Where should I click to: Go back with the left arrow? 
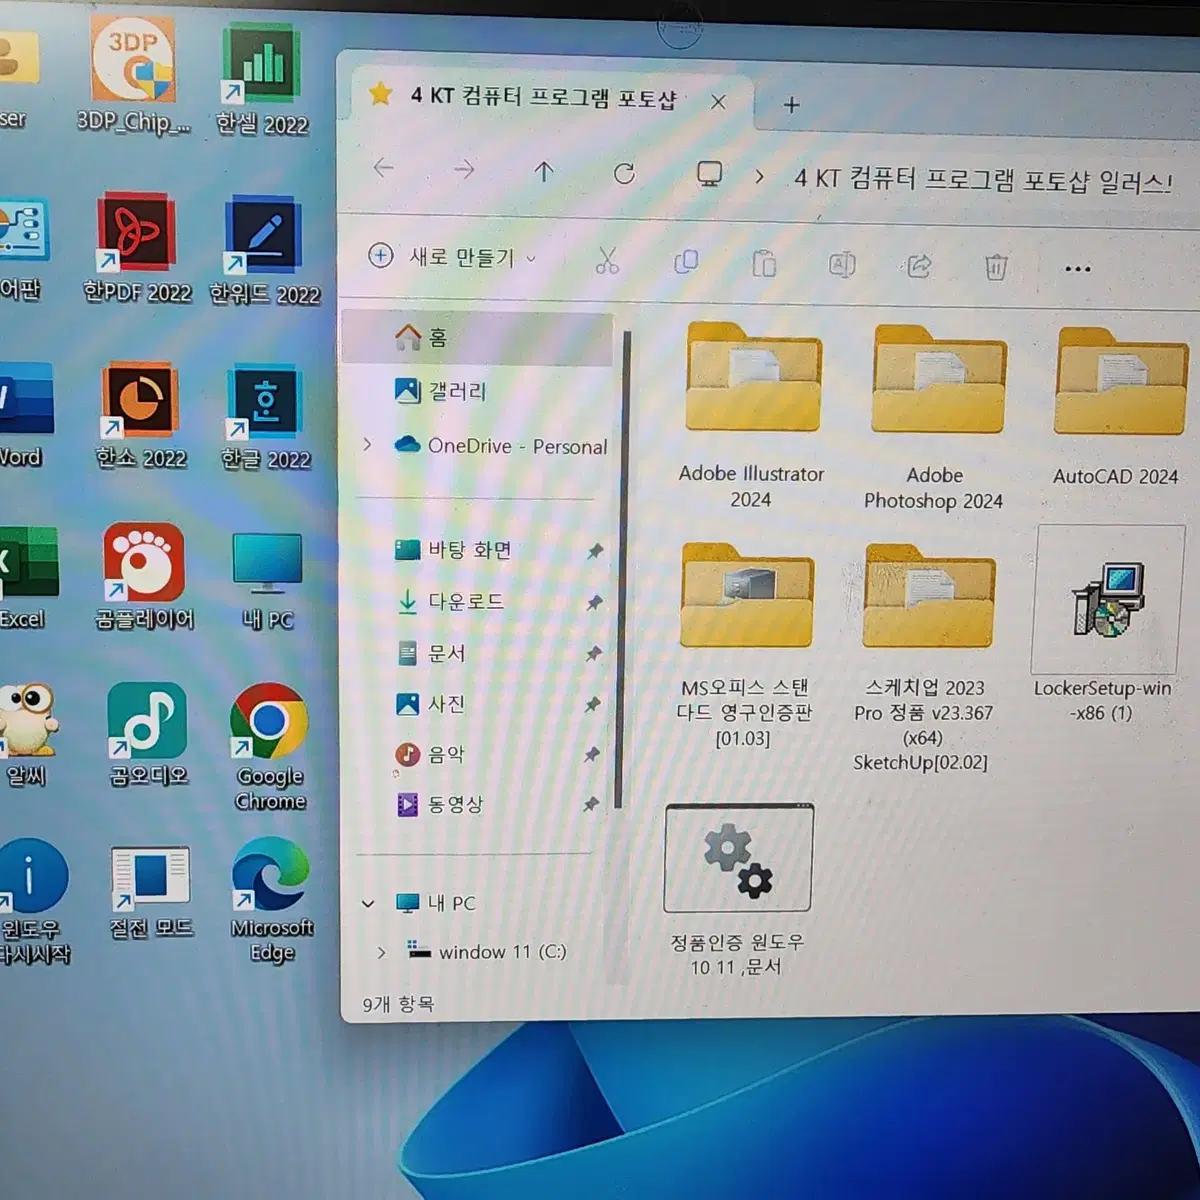pos(383,168)
